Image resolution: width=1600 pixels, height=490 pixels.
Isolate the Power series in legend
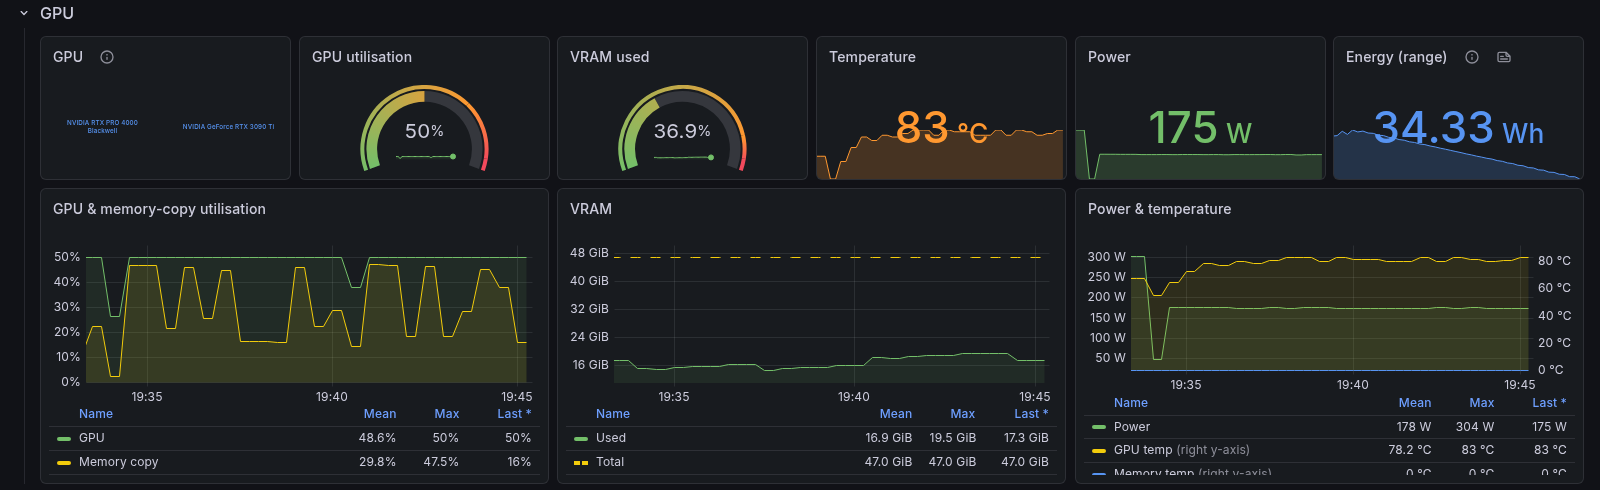pyautogui.click(x=1132, y=427)
